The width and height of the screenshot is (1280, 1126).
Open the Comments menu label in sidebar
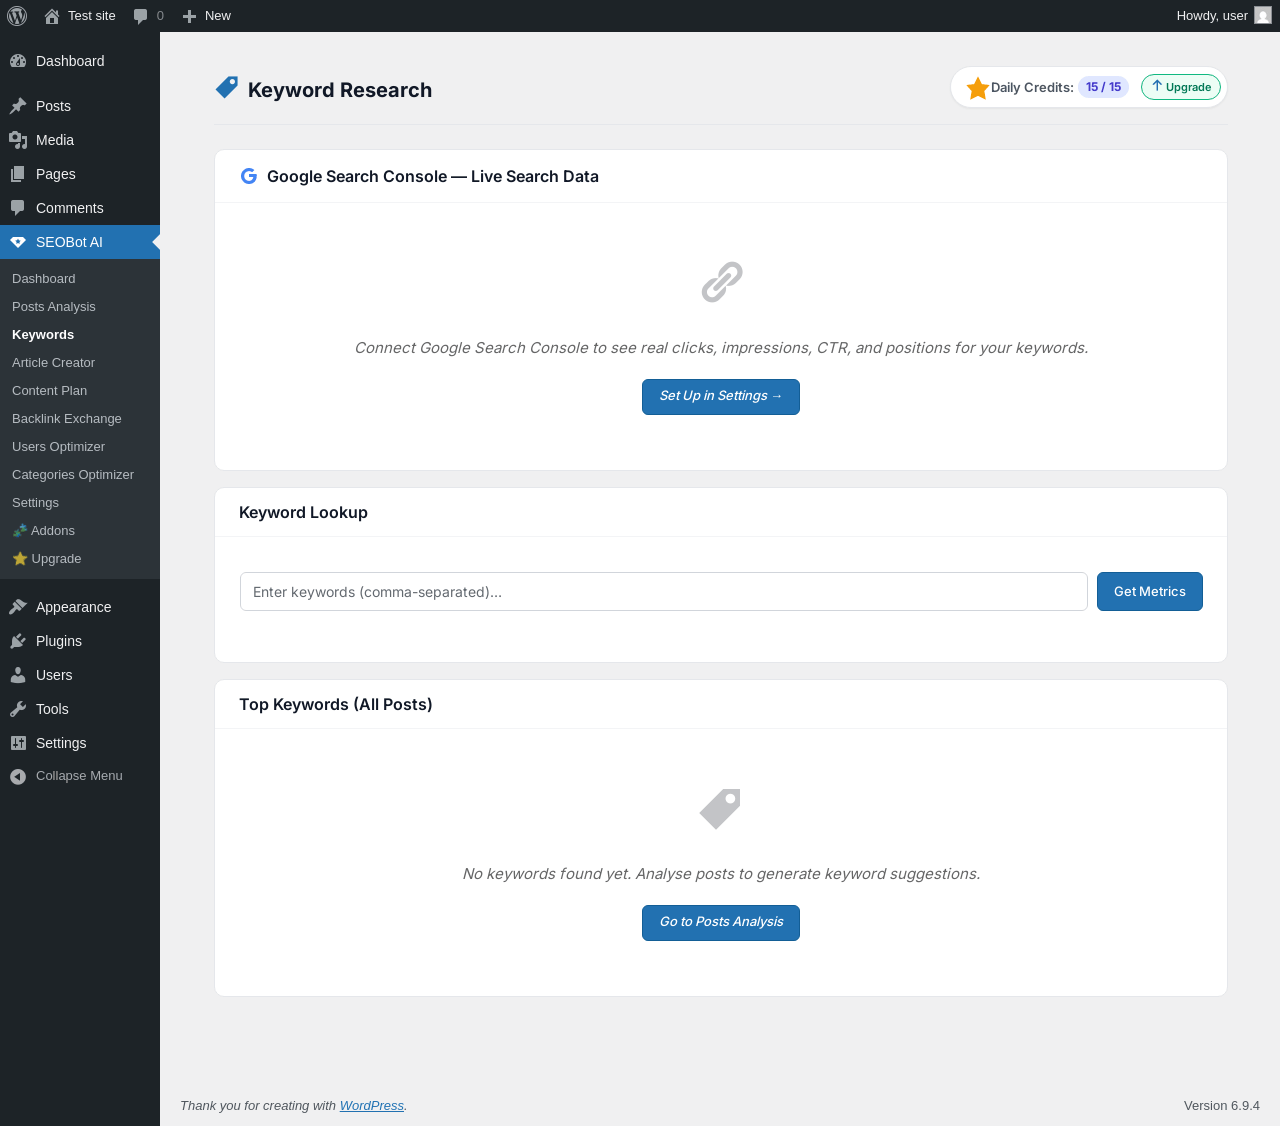[x=70, y=208]
